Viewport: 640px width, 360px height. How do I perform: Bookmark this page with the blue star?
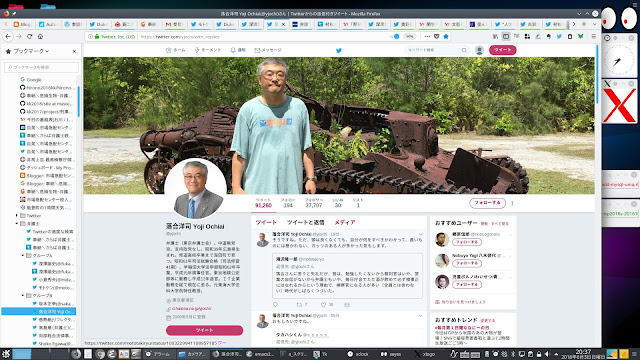(x=446, y=36)
